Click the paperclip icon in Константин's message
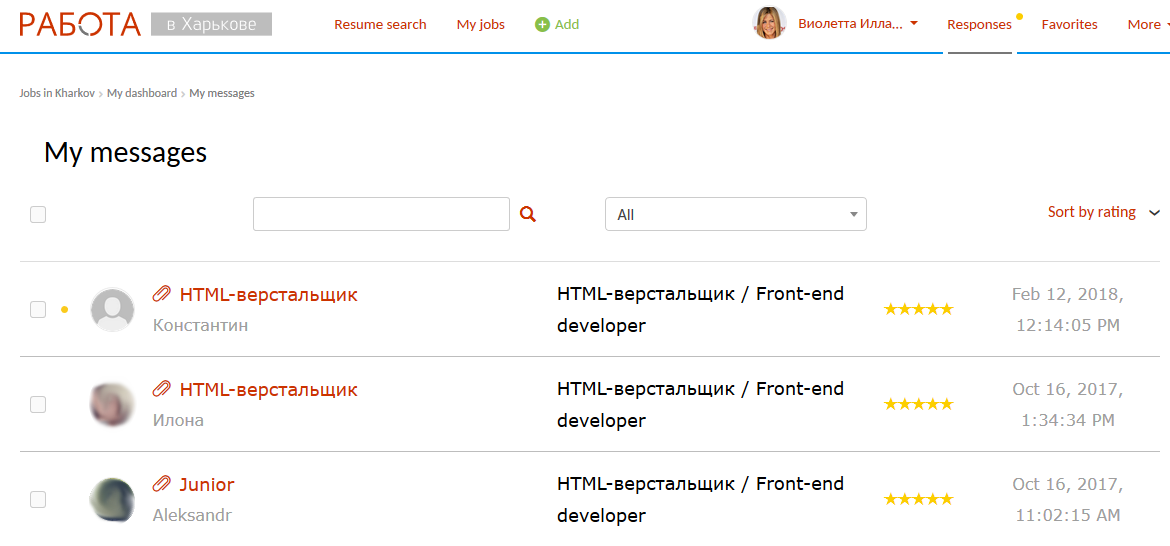The image size is (1170, 546). (x=161, y=294)
